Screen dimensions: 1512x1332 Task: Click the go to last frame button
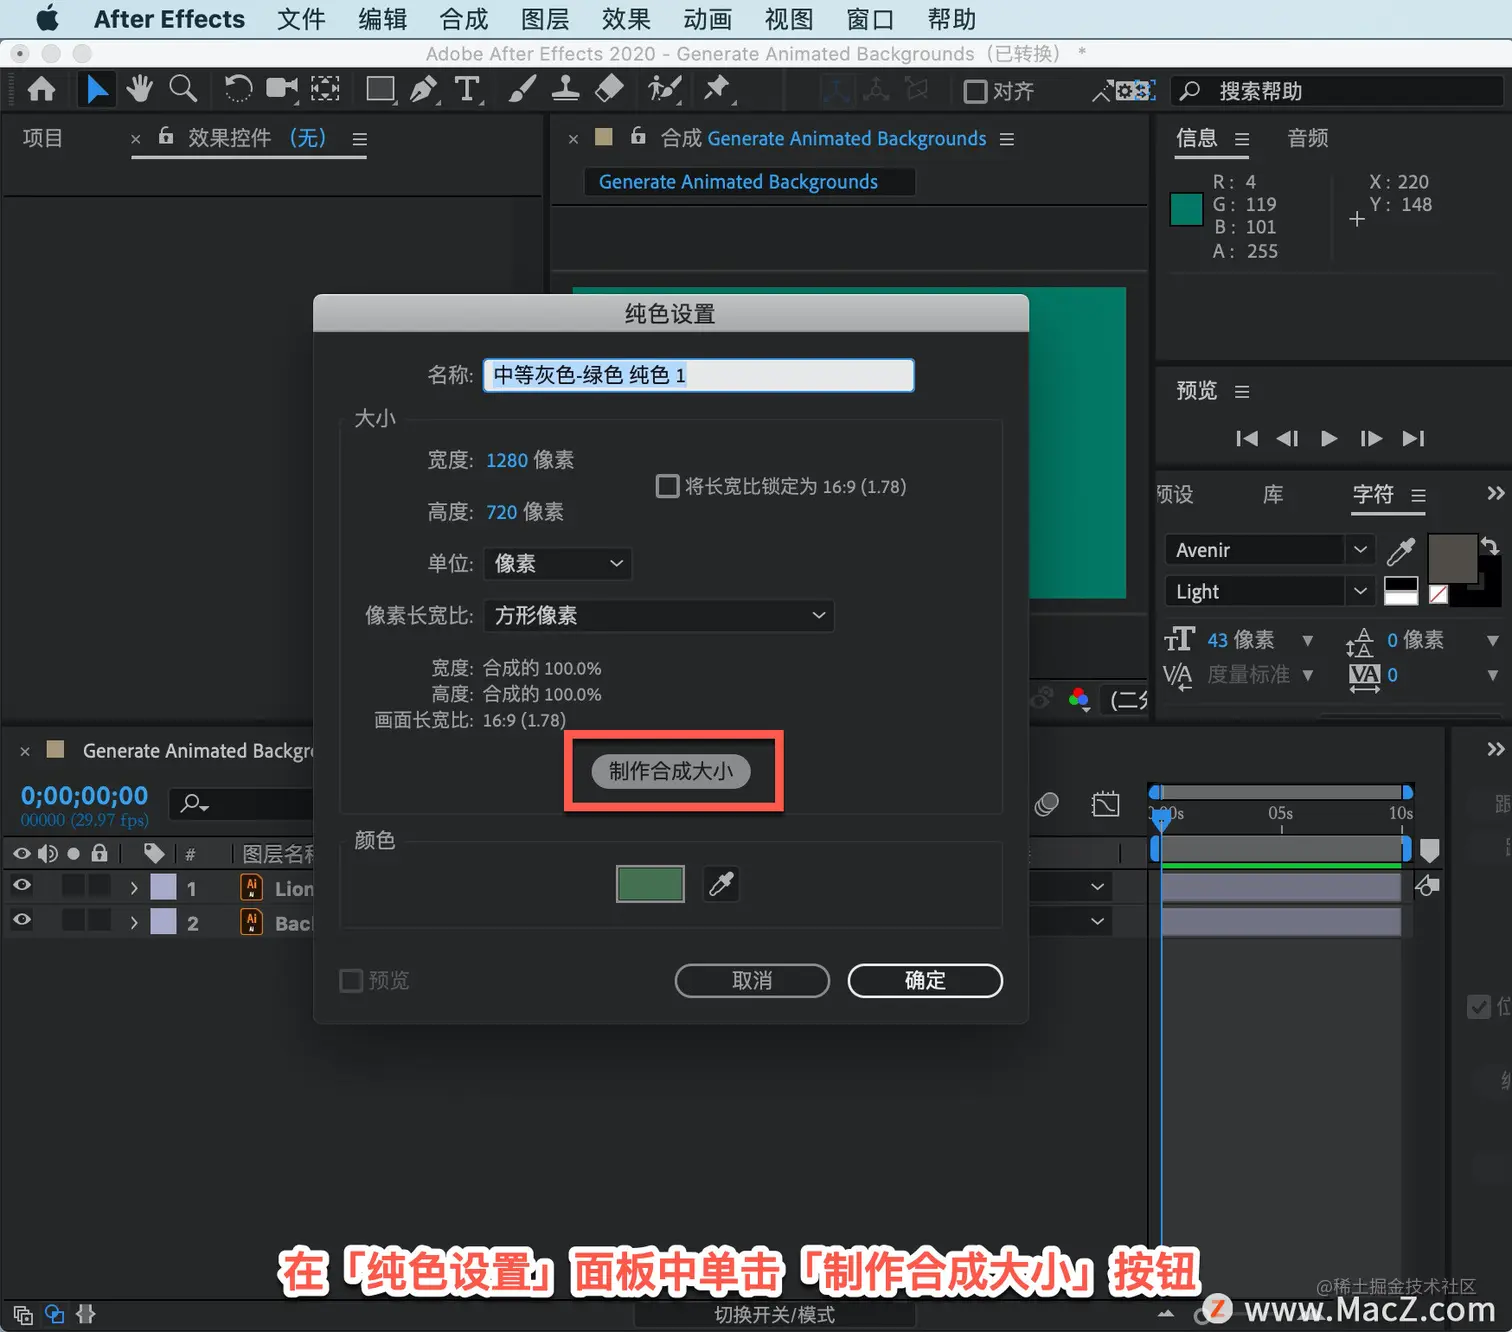(x=1413, y=438)
